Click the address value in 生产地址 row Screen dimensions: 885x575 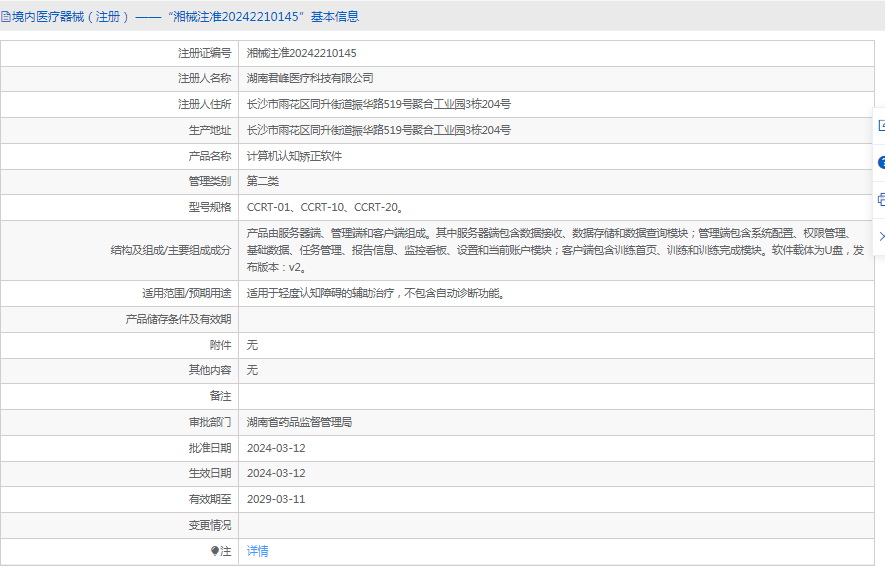[x=379, y=130]
